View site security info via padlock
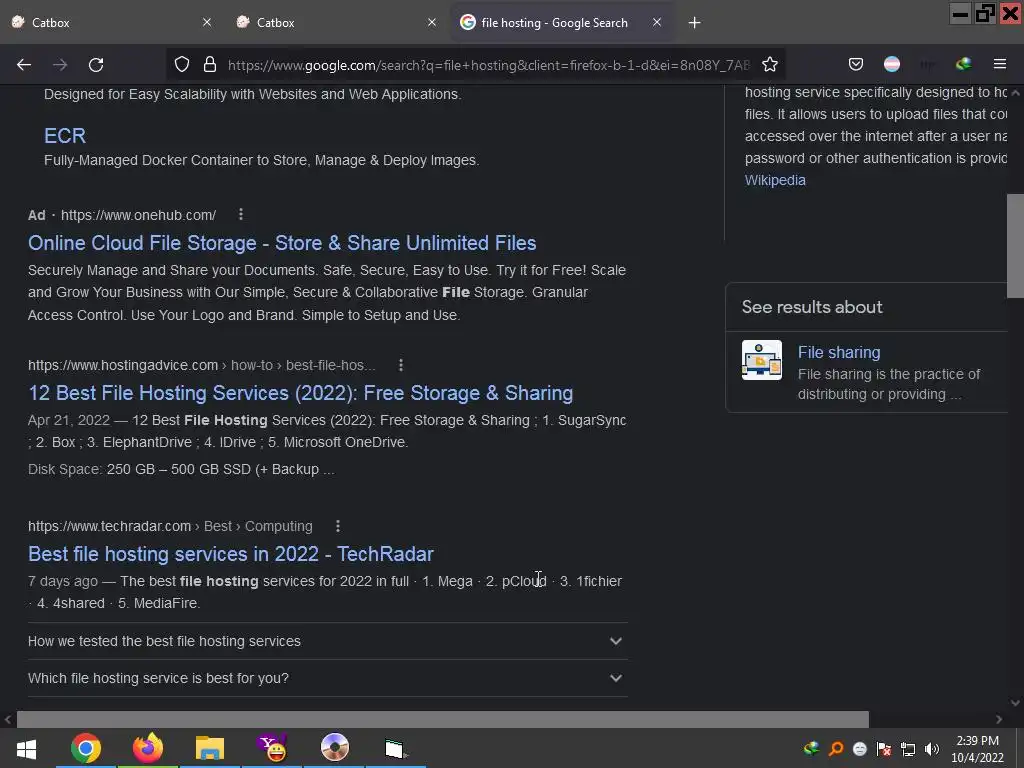Image resolution: width=1024 pixels, height=768 pixels. coord(210,64)
